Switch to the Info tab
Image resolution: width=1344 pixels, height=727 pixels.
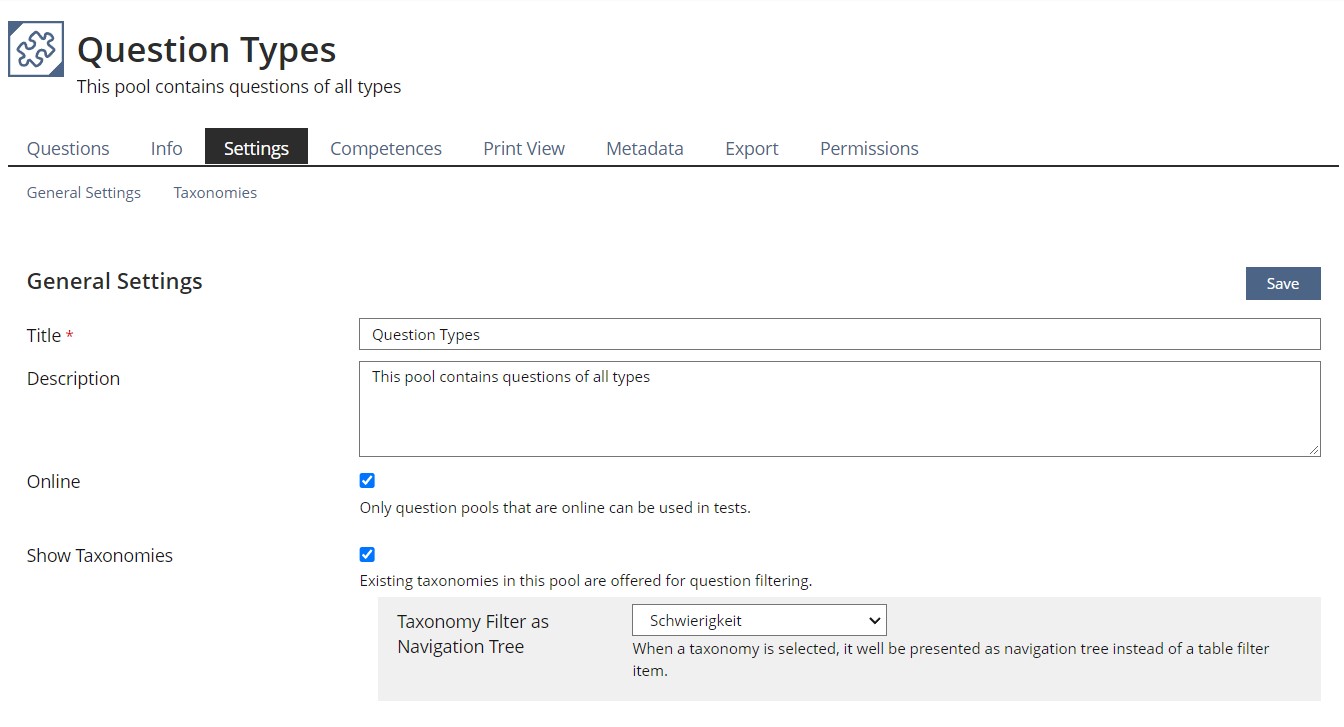166,148
